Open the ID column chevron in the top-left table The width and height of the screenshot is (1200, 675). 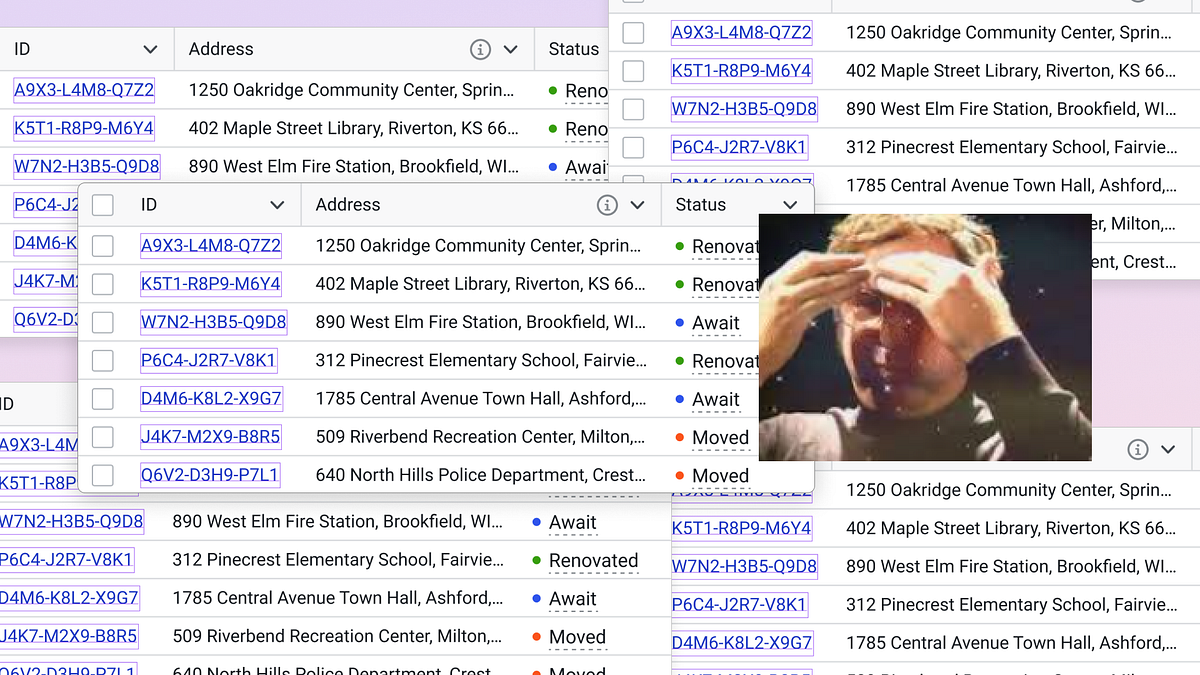coord(150,49)
